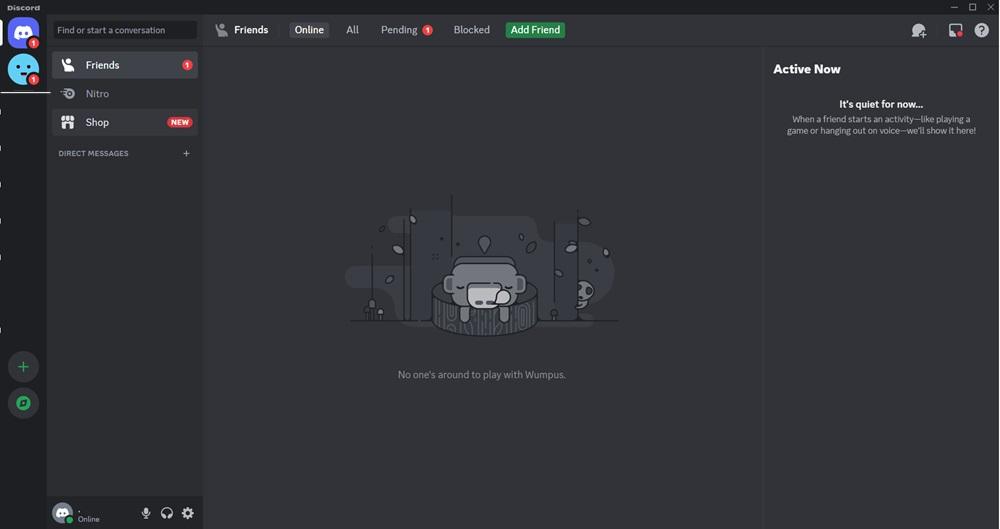The height and width of the screenshot is (529, 1000).
Task: Open User Settings gear icon
Action: (188, 513)
